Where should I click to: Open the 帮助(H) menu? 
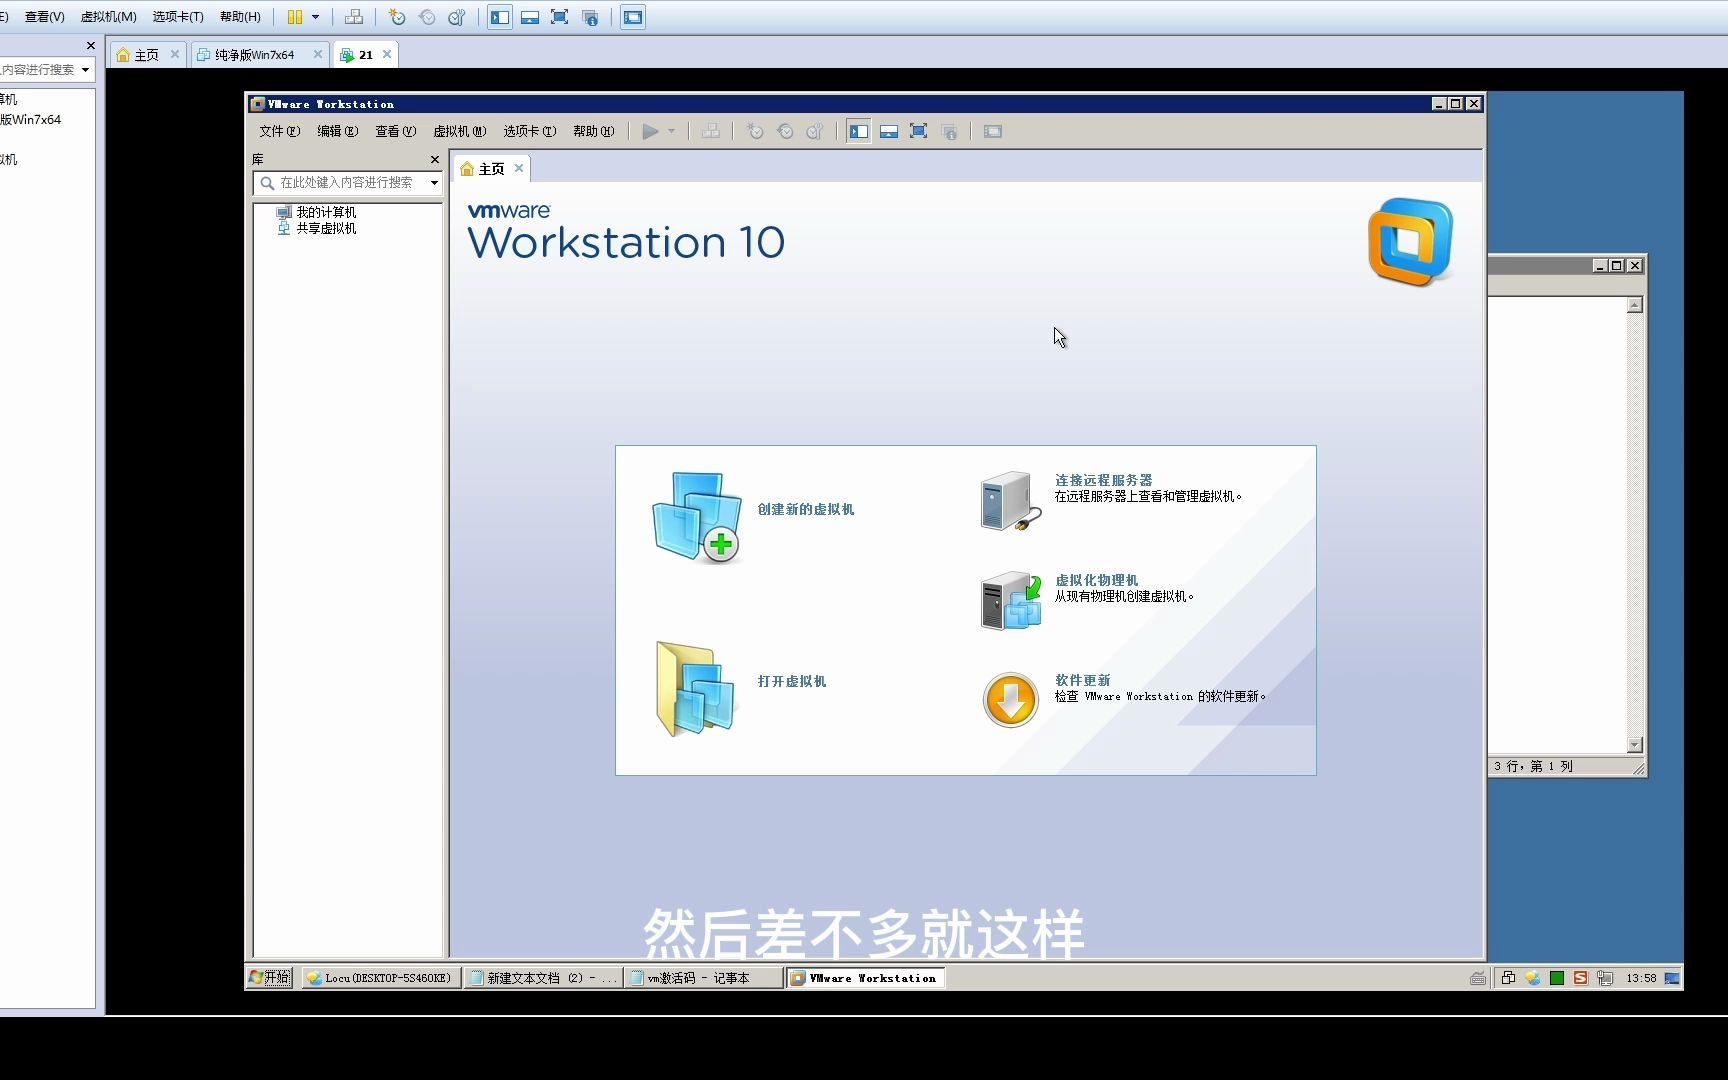pos(592,131)
